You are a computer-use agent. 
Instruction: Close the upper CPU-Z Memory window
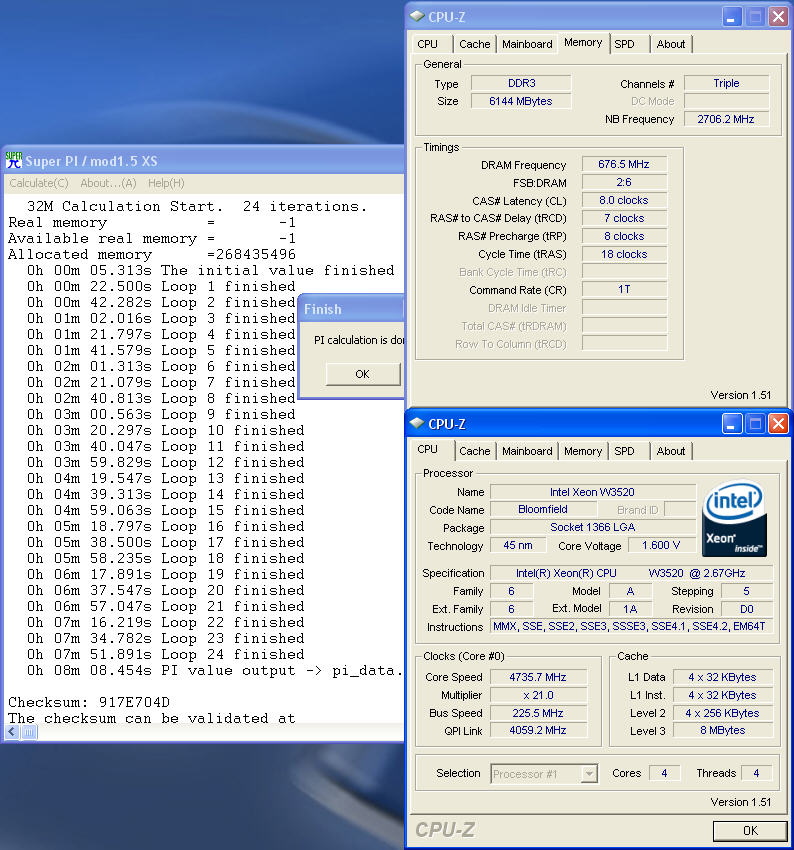(x=778, y=17)
